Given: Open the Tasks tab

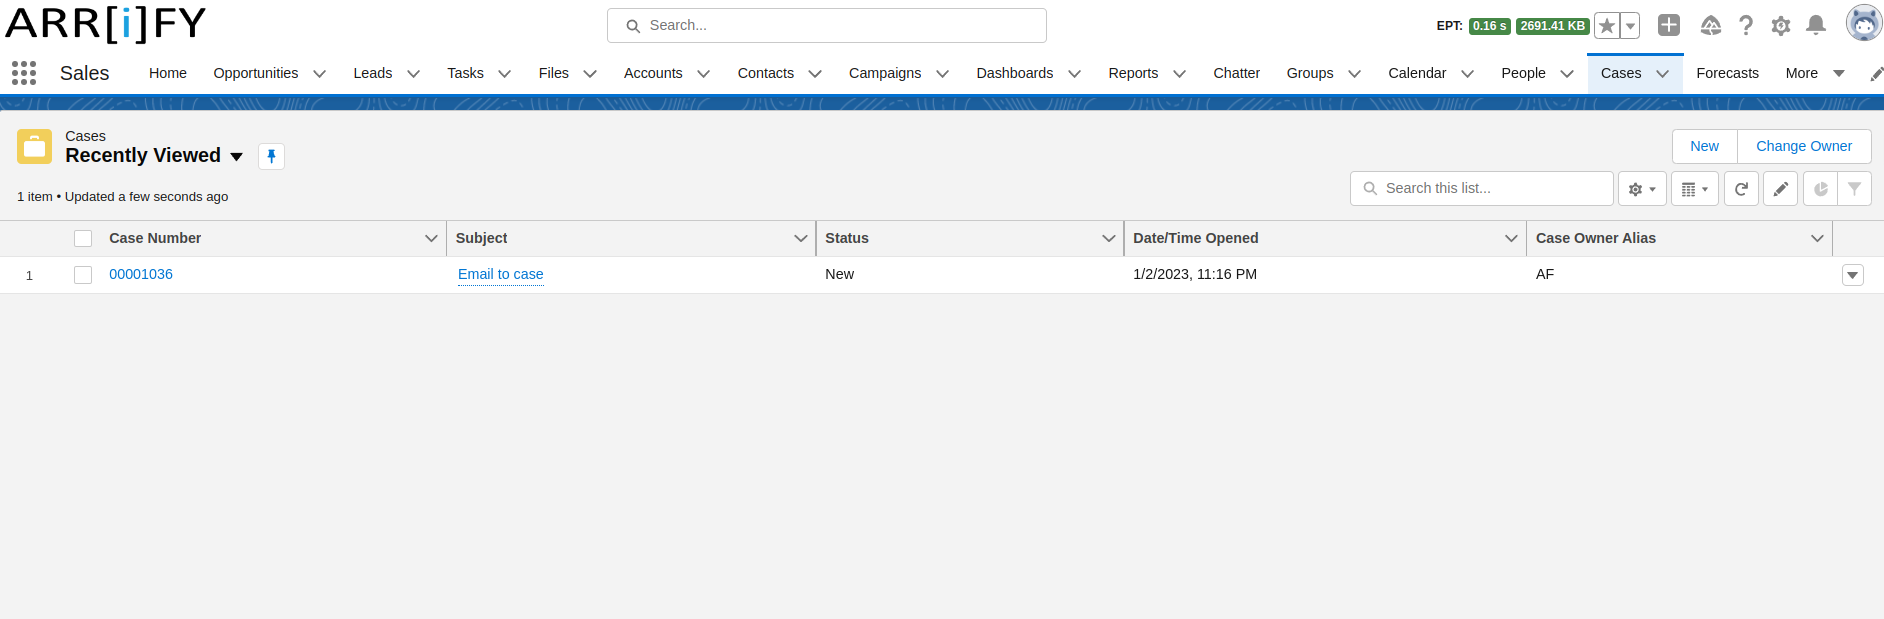Looking at the screenshot, I should 465,73.
